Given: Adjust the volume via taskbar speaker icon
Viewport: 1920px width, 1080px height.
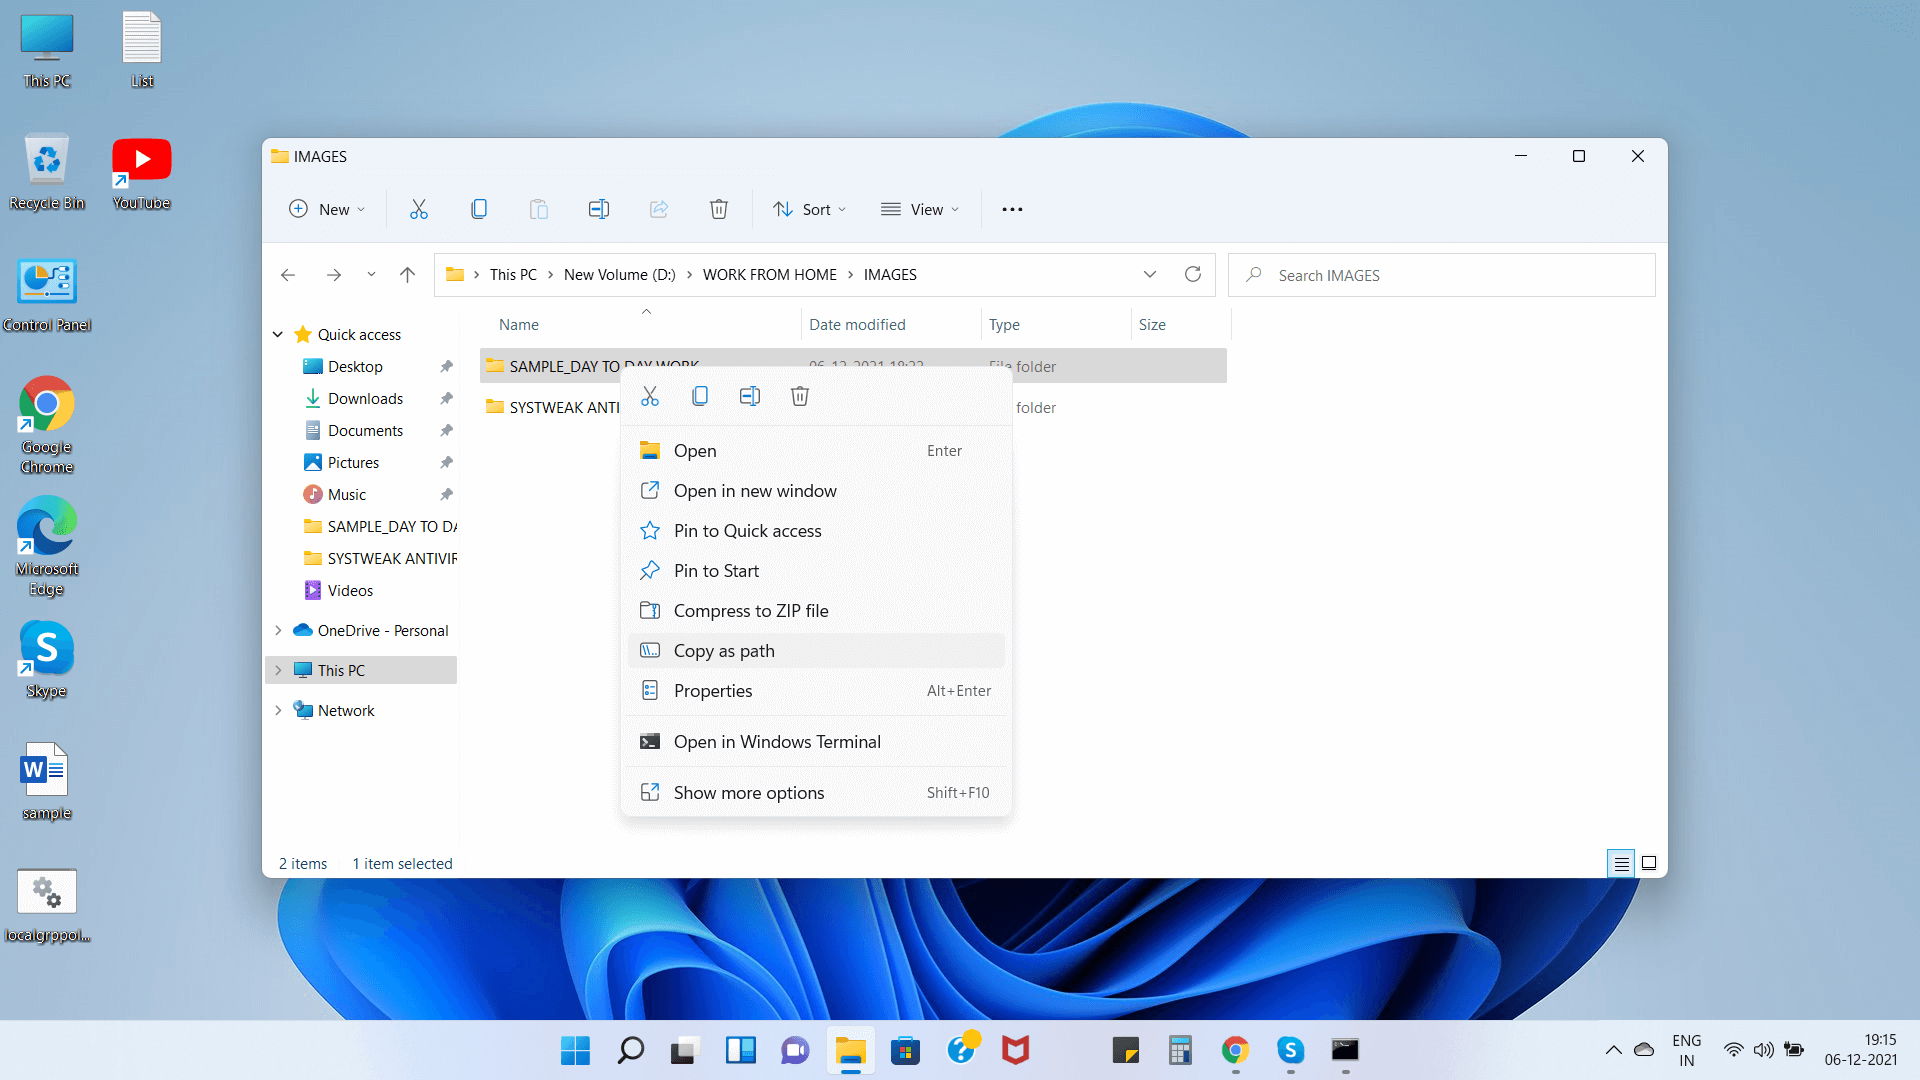Looking at the screenshot, I should tap(1763, 1050).
